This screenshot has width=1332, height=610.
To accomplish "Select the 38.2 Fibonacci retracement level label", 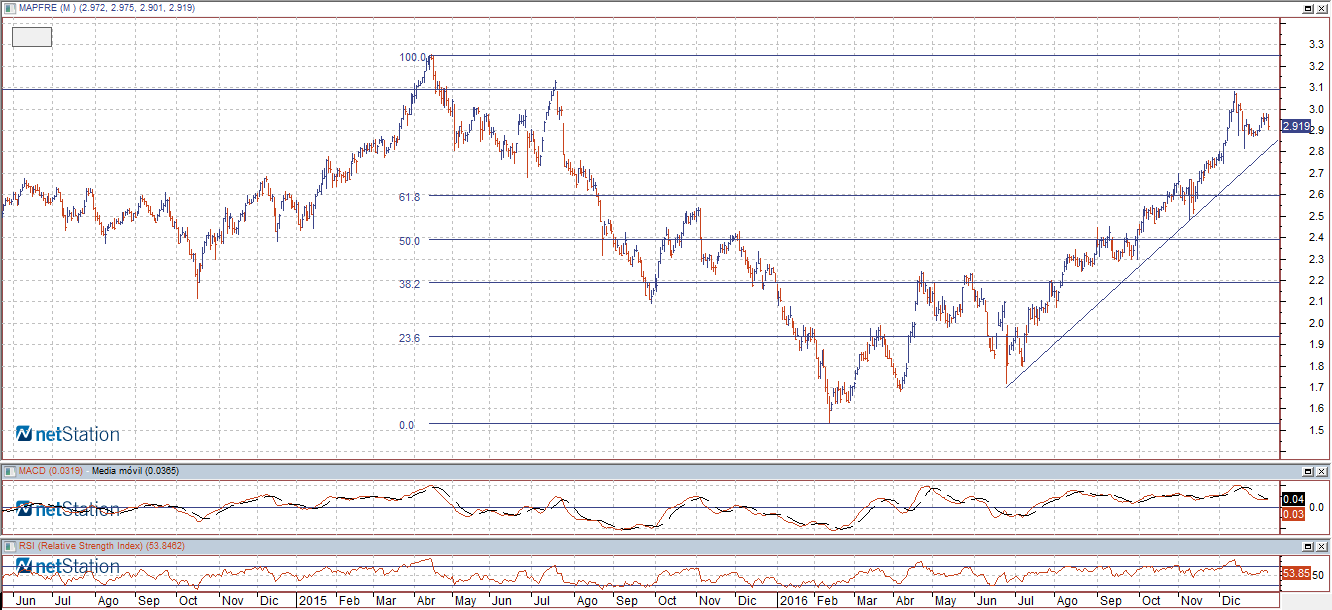I will [410, 284].
